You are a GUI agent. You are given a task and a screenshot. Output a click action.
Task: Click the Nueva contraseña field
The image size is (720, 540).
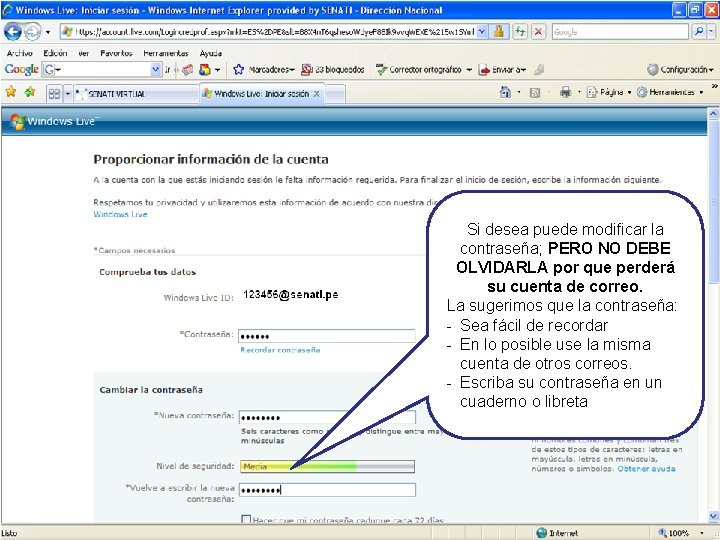[327, 417]
